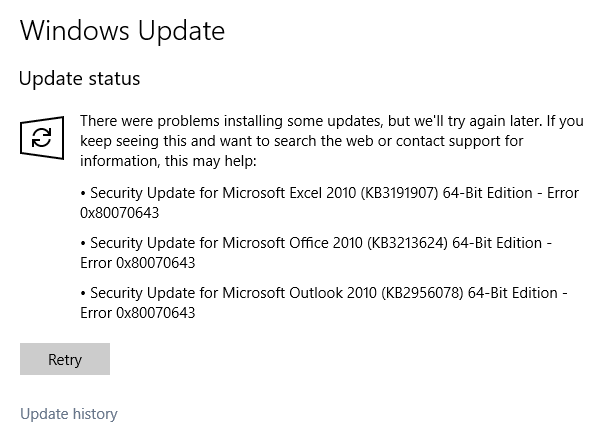Click error code 0x80070643 below Outlook entry

155,313
